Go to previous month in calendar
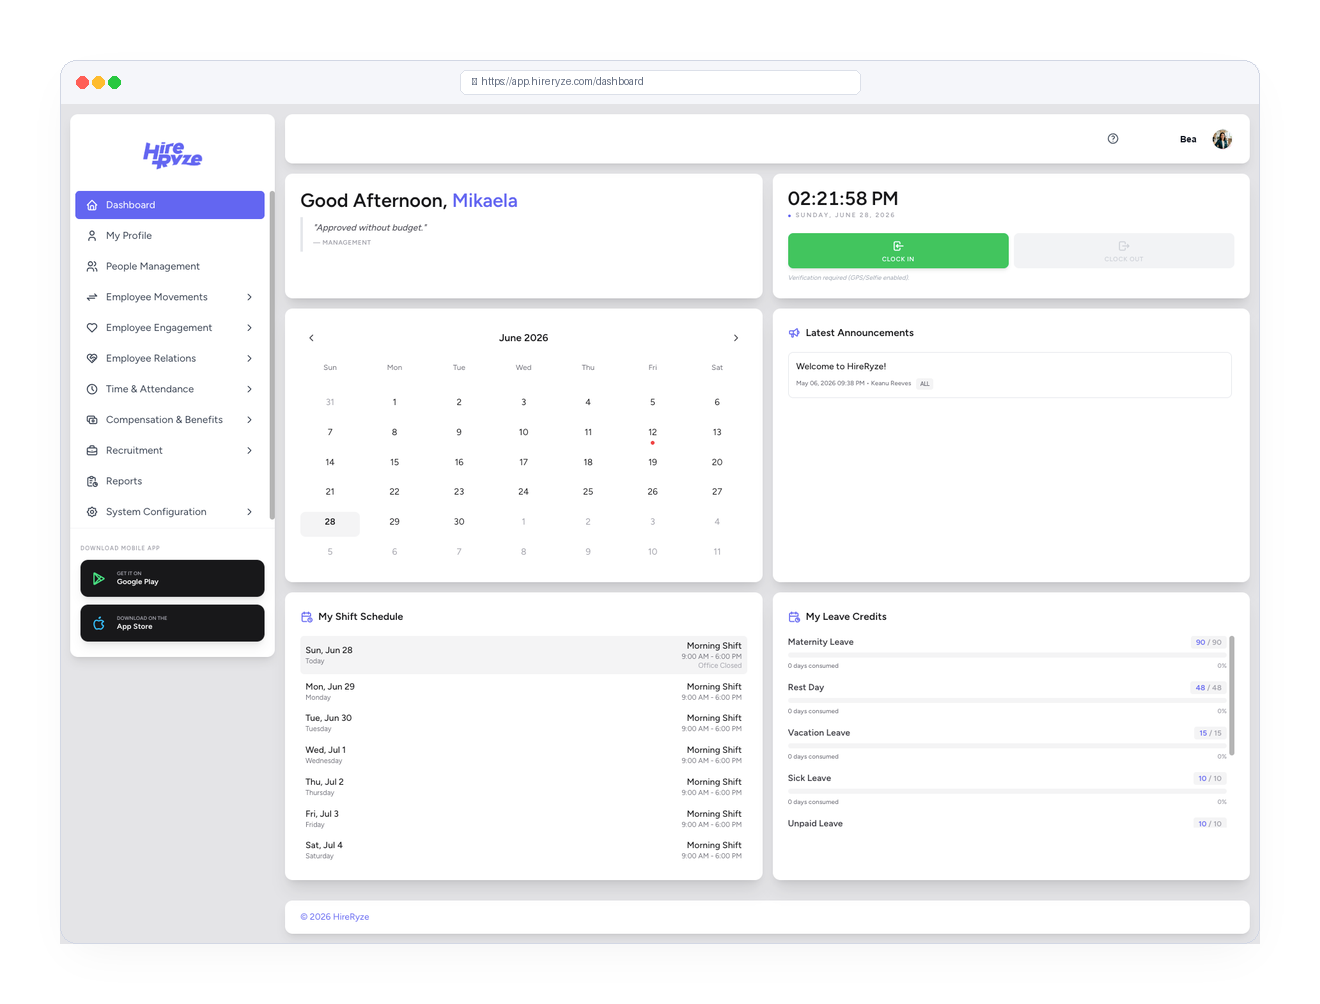 coord(311,338)
